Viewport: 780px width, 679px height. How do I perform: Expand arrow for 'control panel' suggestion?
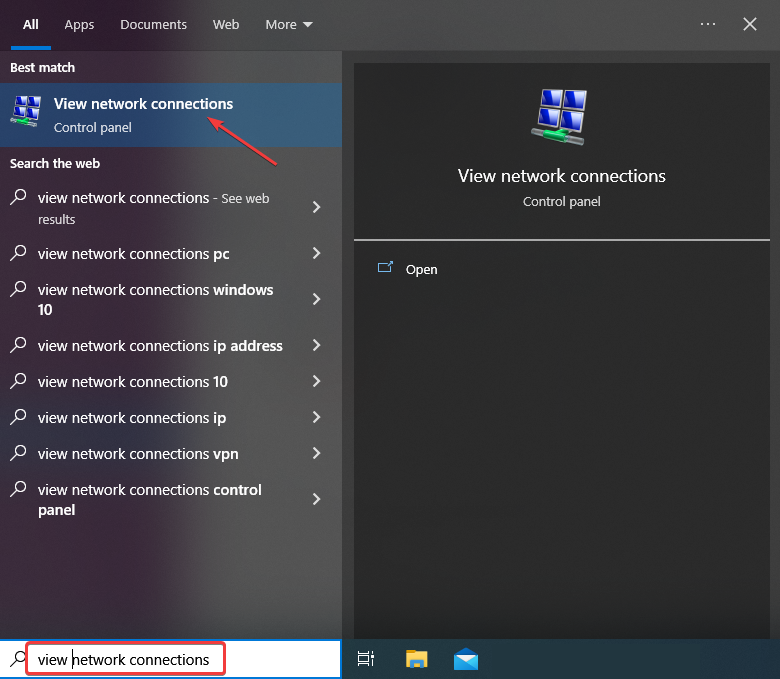point(316,499)
